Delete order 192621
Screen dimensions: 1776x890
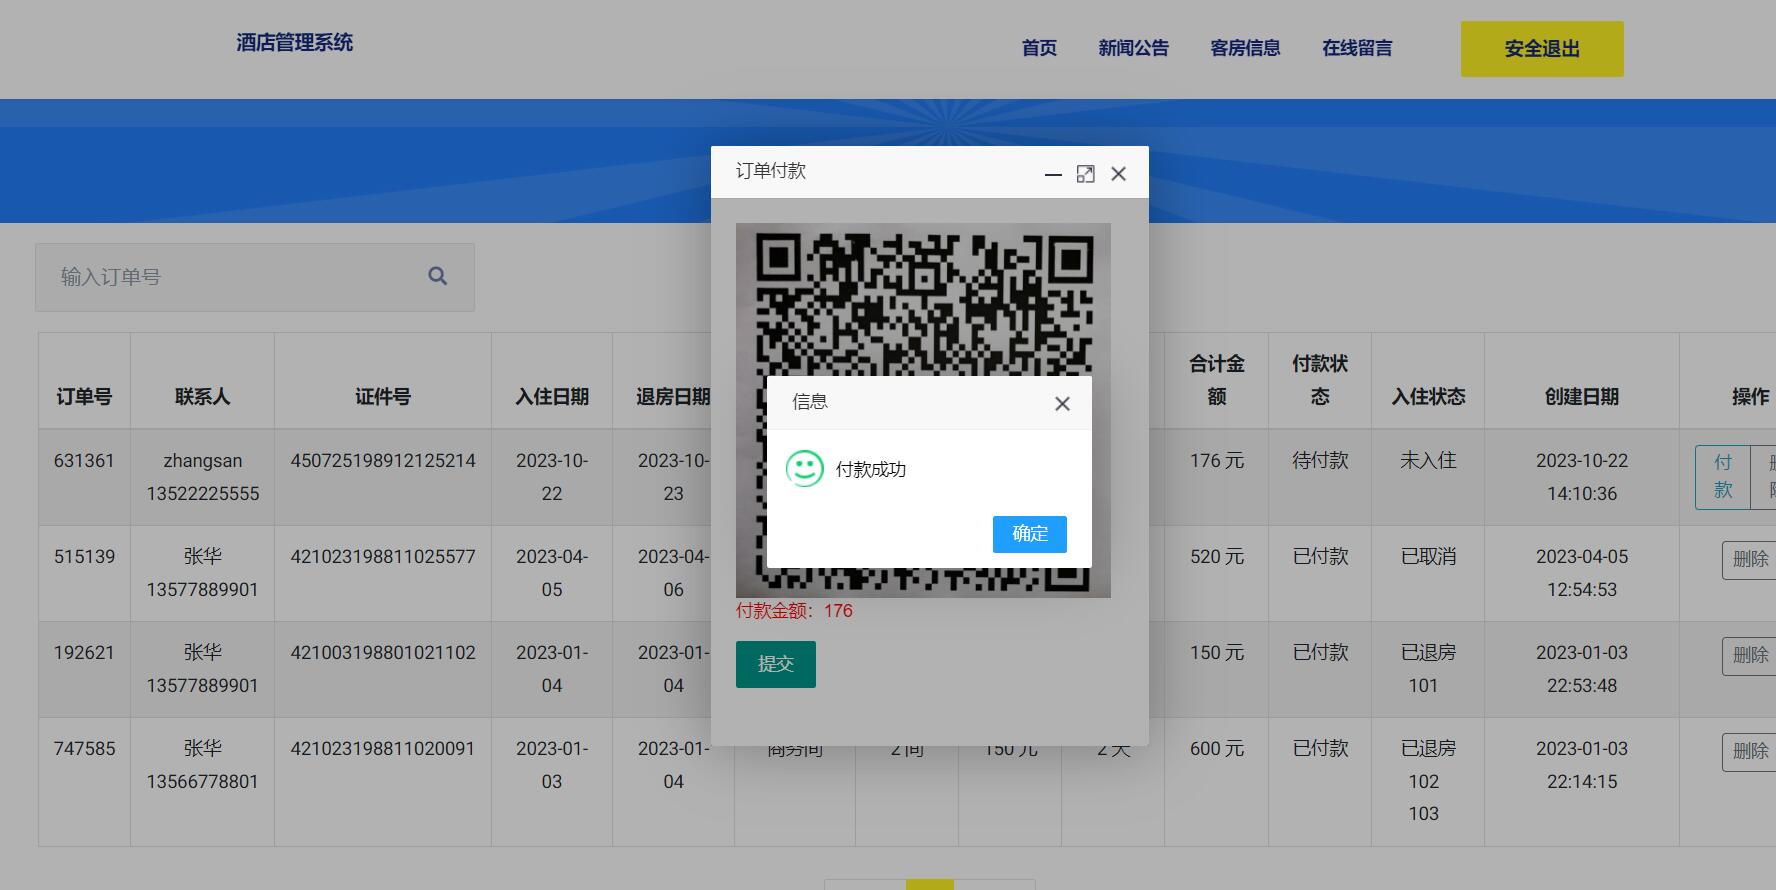[x=1750, y=655]
